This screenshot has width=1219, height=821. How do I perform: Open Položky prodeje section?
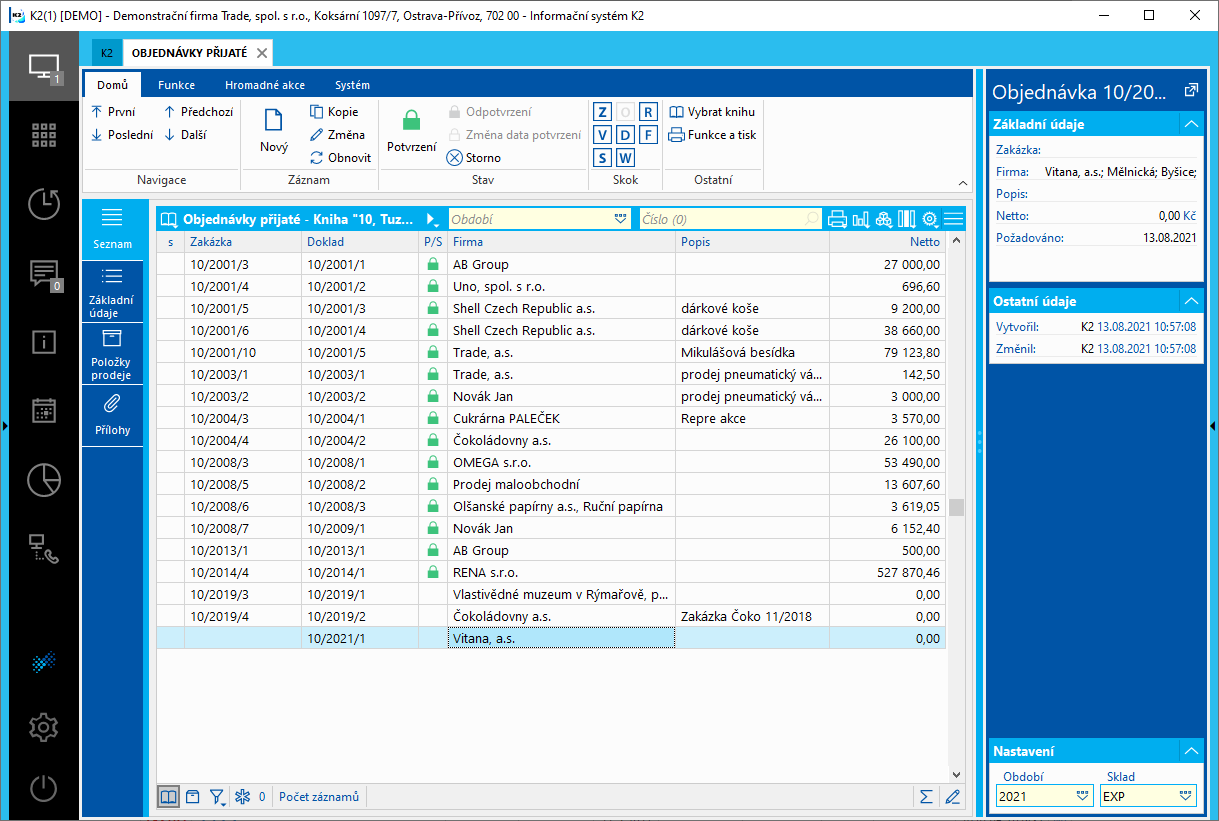click(x=112, y=352)
